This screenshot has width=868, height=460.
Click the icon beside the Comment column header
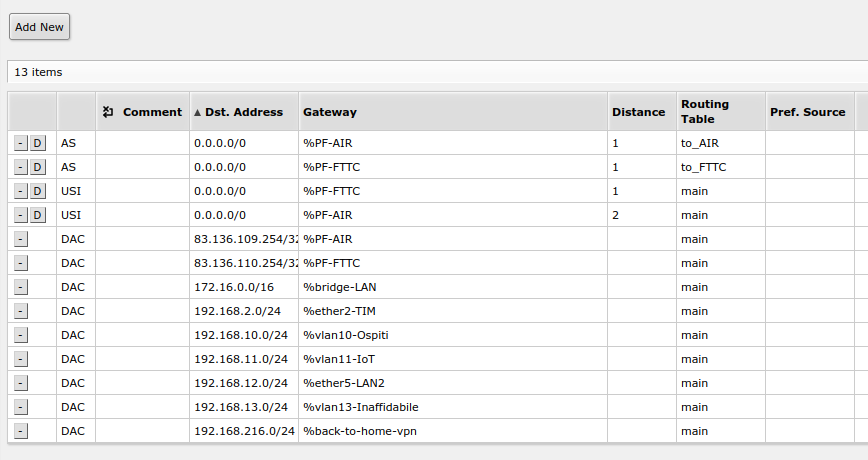pos(109,112)
